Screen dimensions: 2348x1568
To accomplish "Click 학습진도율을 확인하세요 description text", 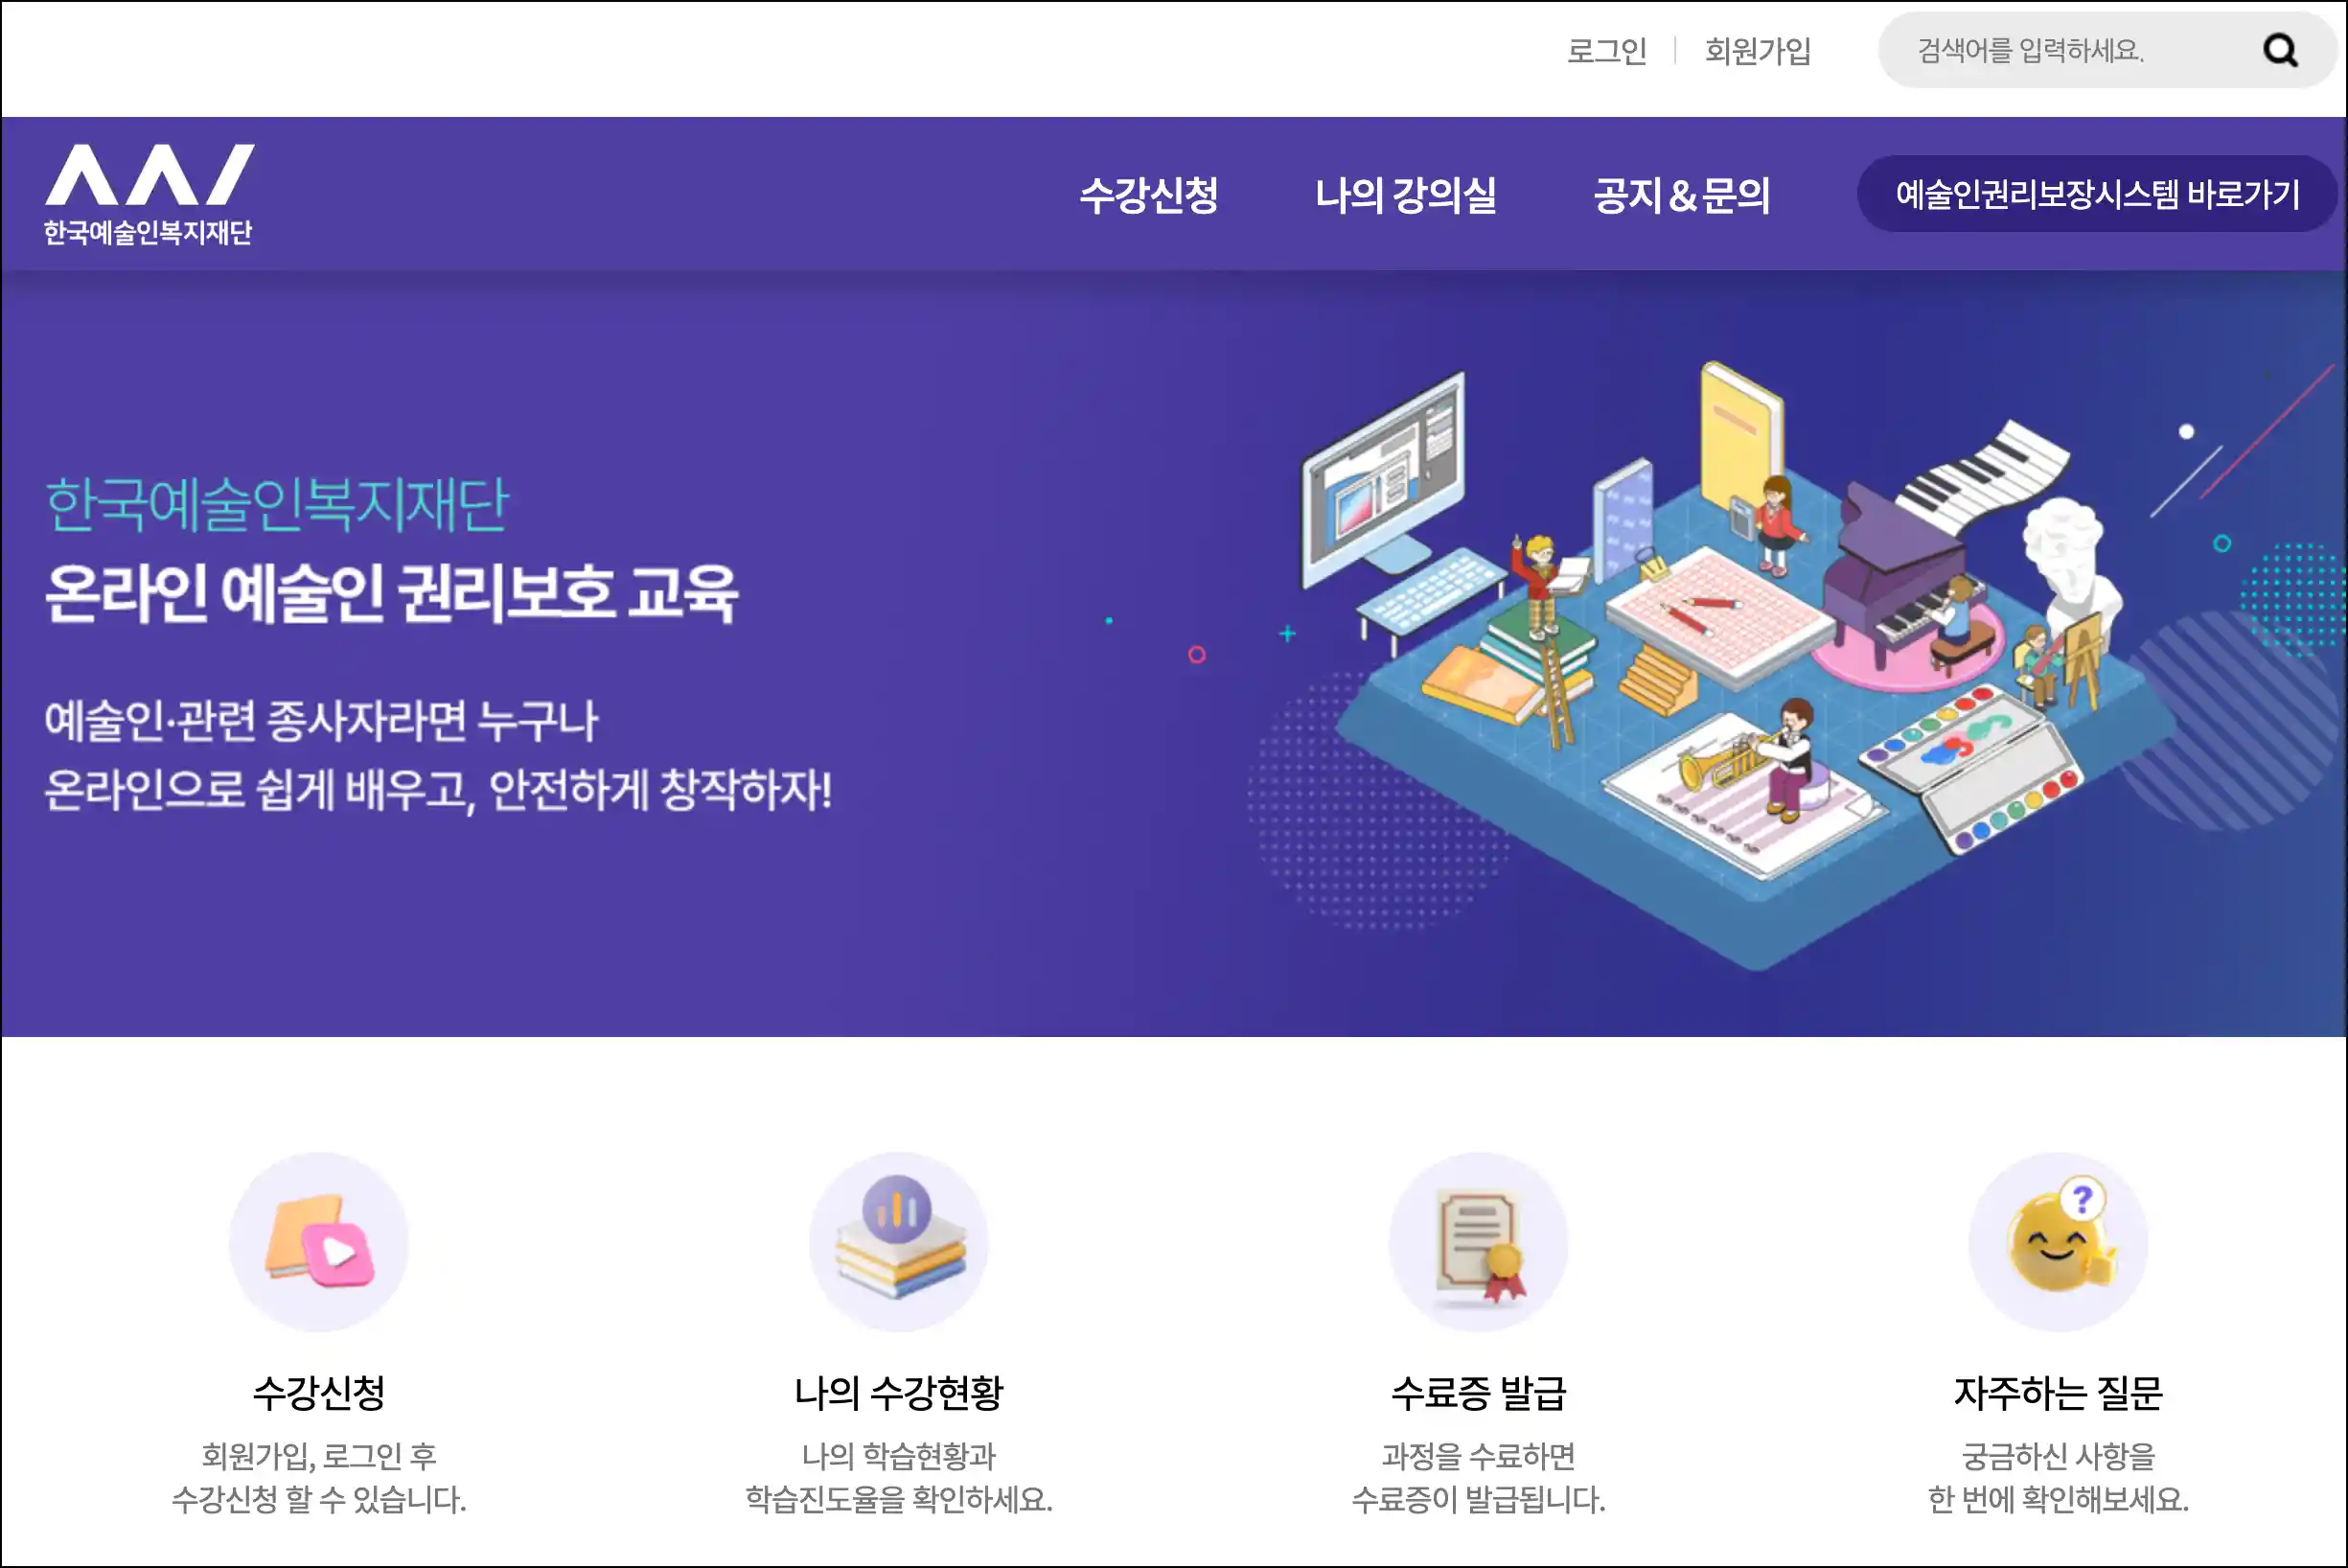I will pyautogui.click(x=899, y=1499).
